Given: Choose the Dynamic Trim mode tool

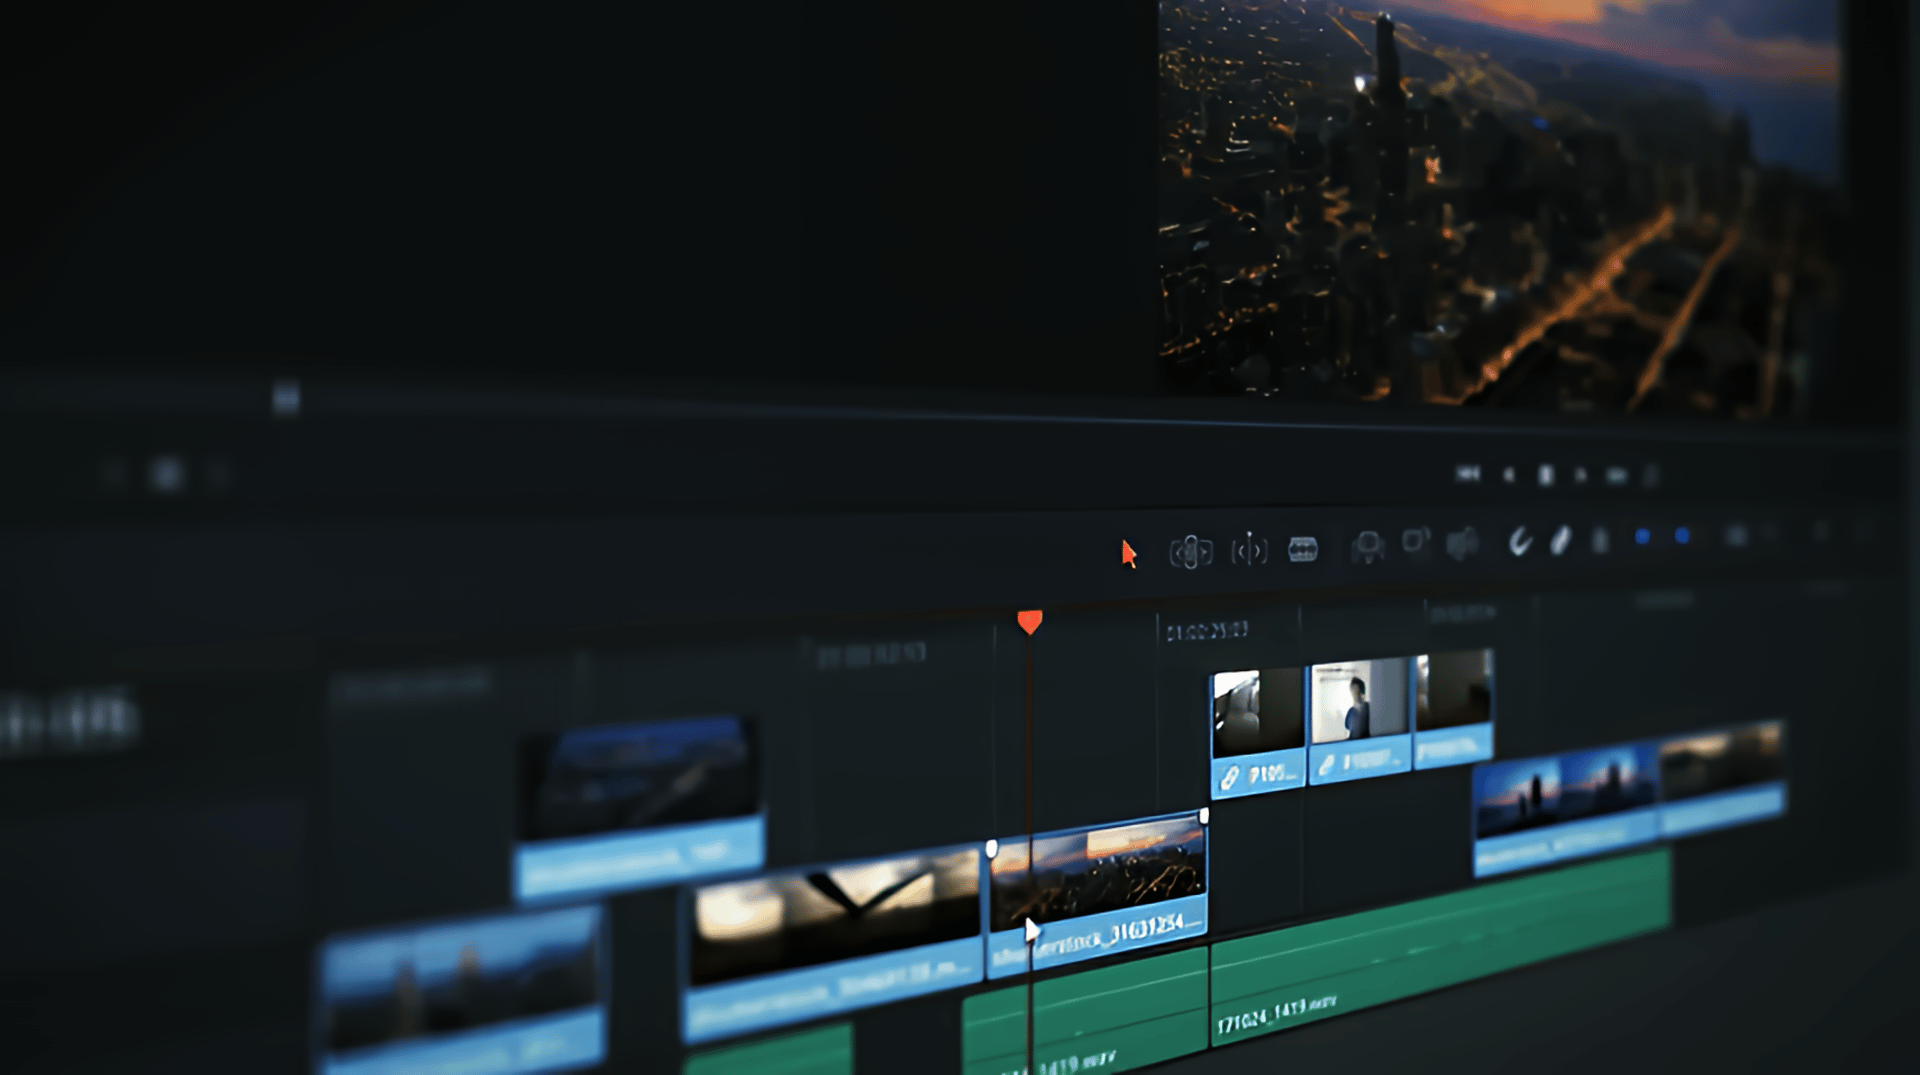Looking at the screenshot, I should coord(1249,549).
